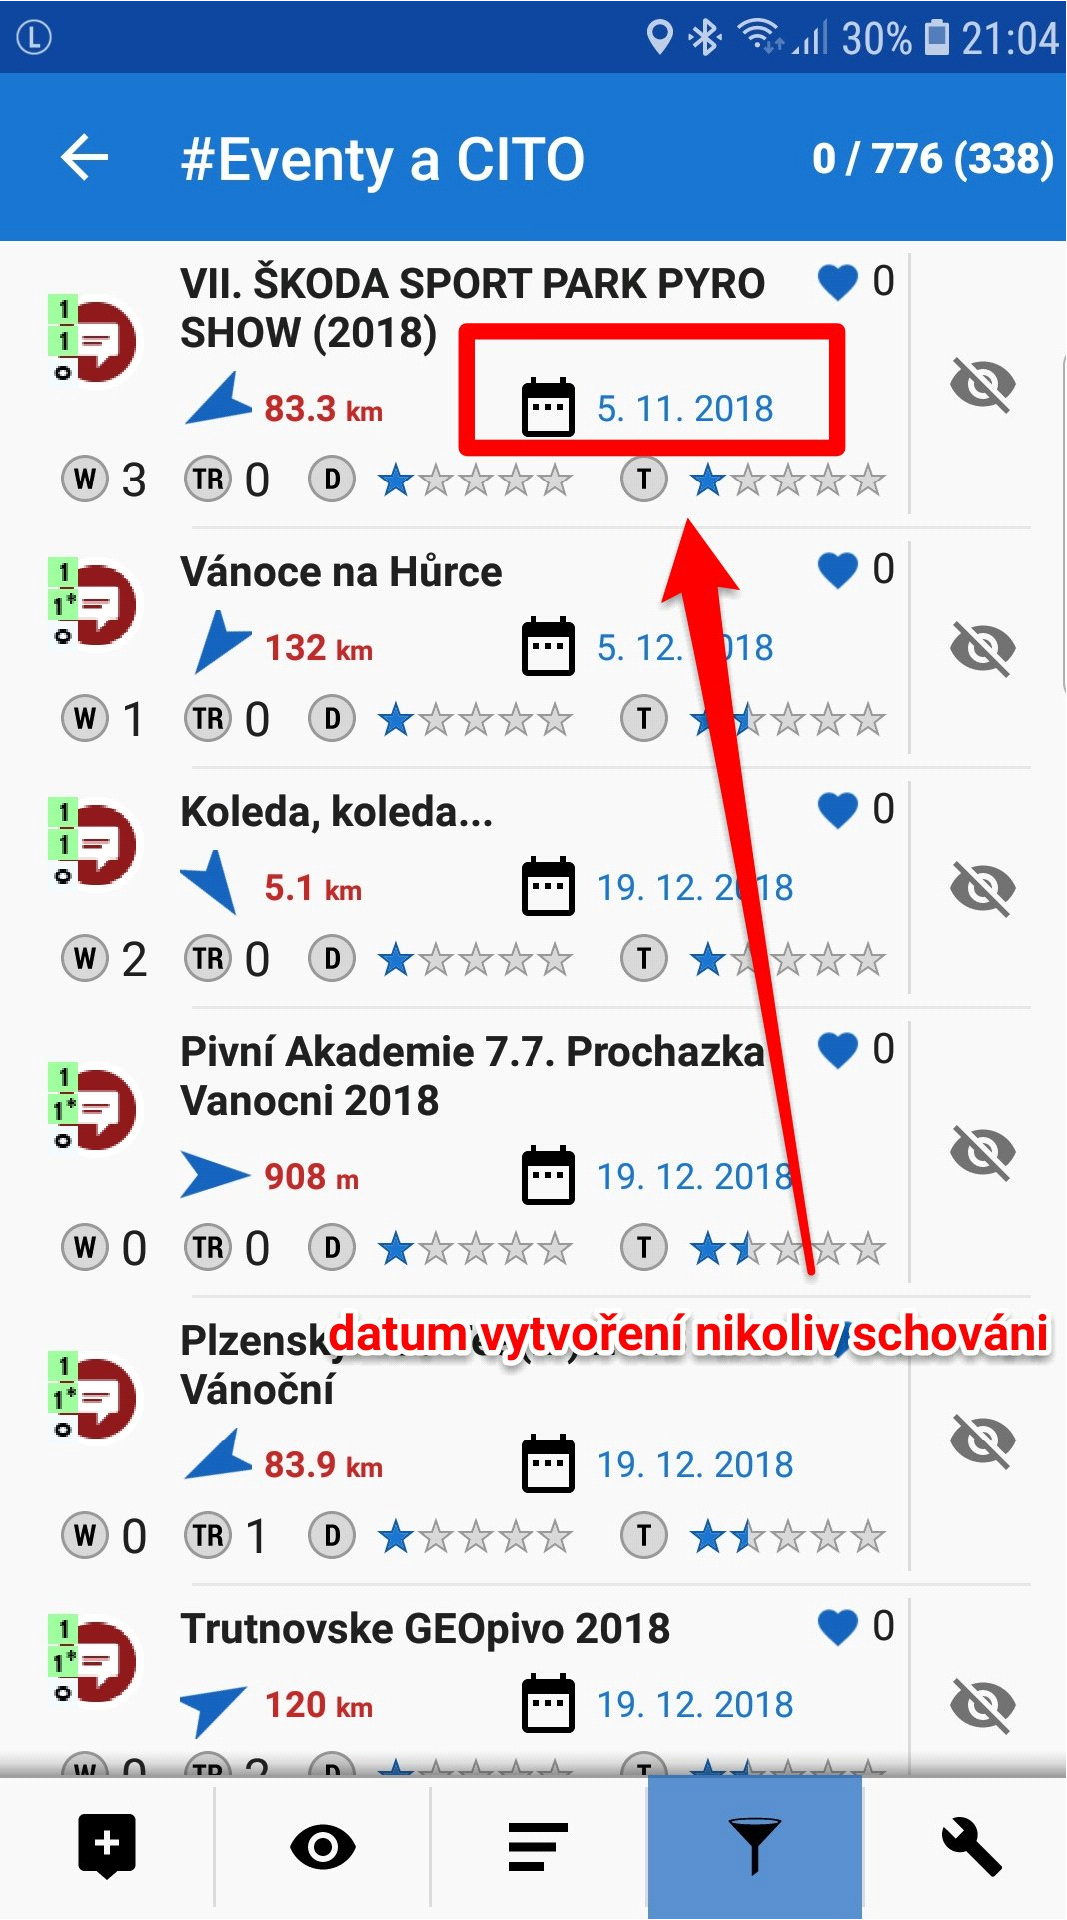The height and width of the screenshot is (1920, 1067).
Task: Tap the favorite heart for Trutnovske GEOpivo 2018
Action: pos(838,1627)
